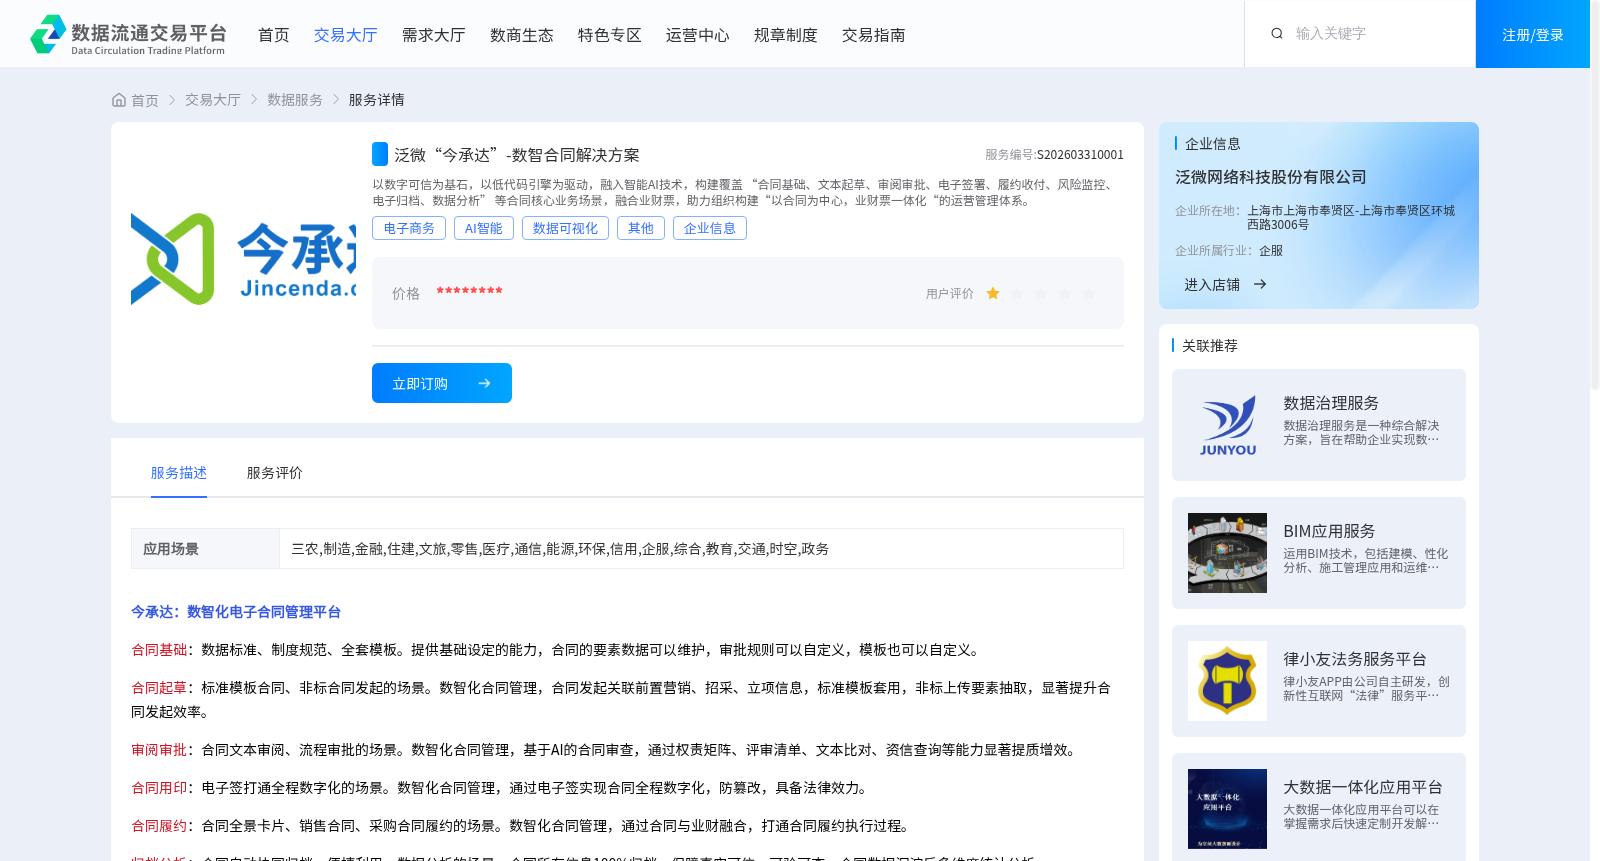Click the third rating star
The height and width of the screenshot is (861, 1600).
(1041, 293)
